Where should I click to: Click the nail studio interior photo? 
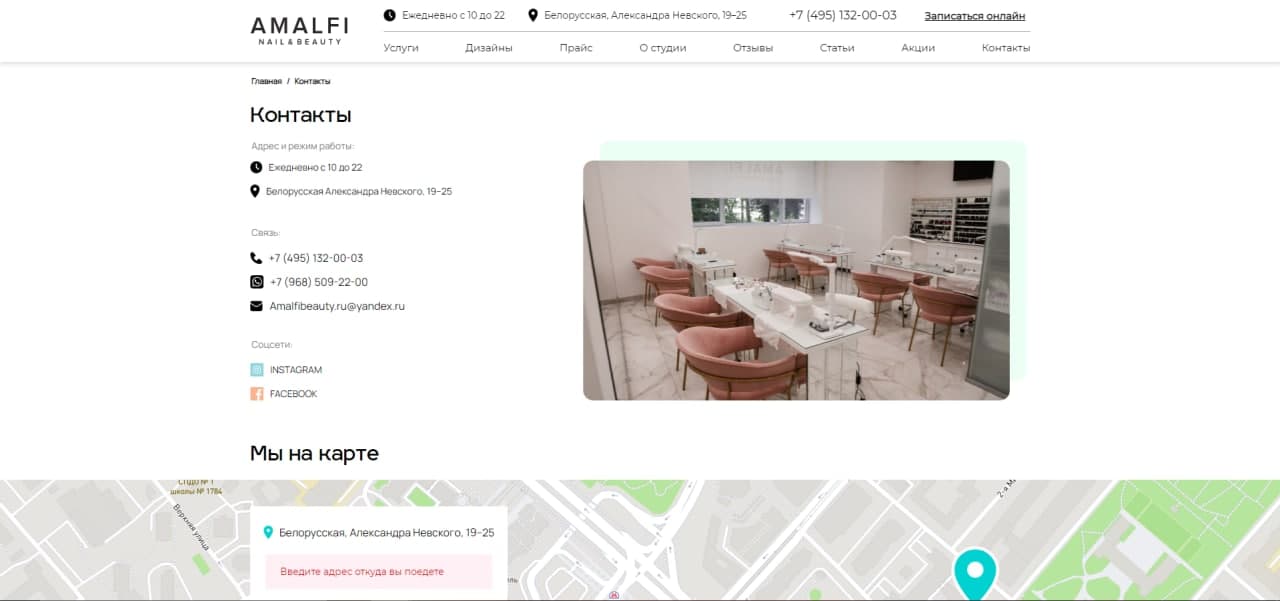pos(796,280)
